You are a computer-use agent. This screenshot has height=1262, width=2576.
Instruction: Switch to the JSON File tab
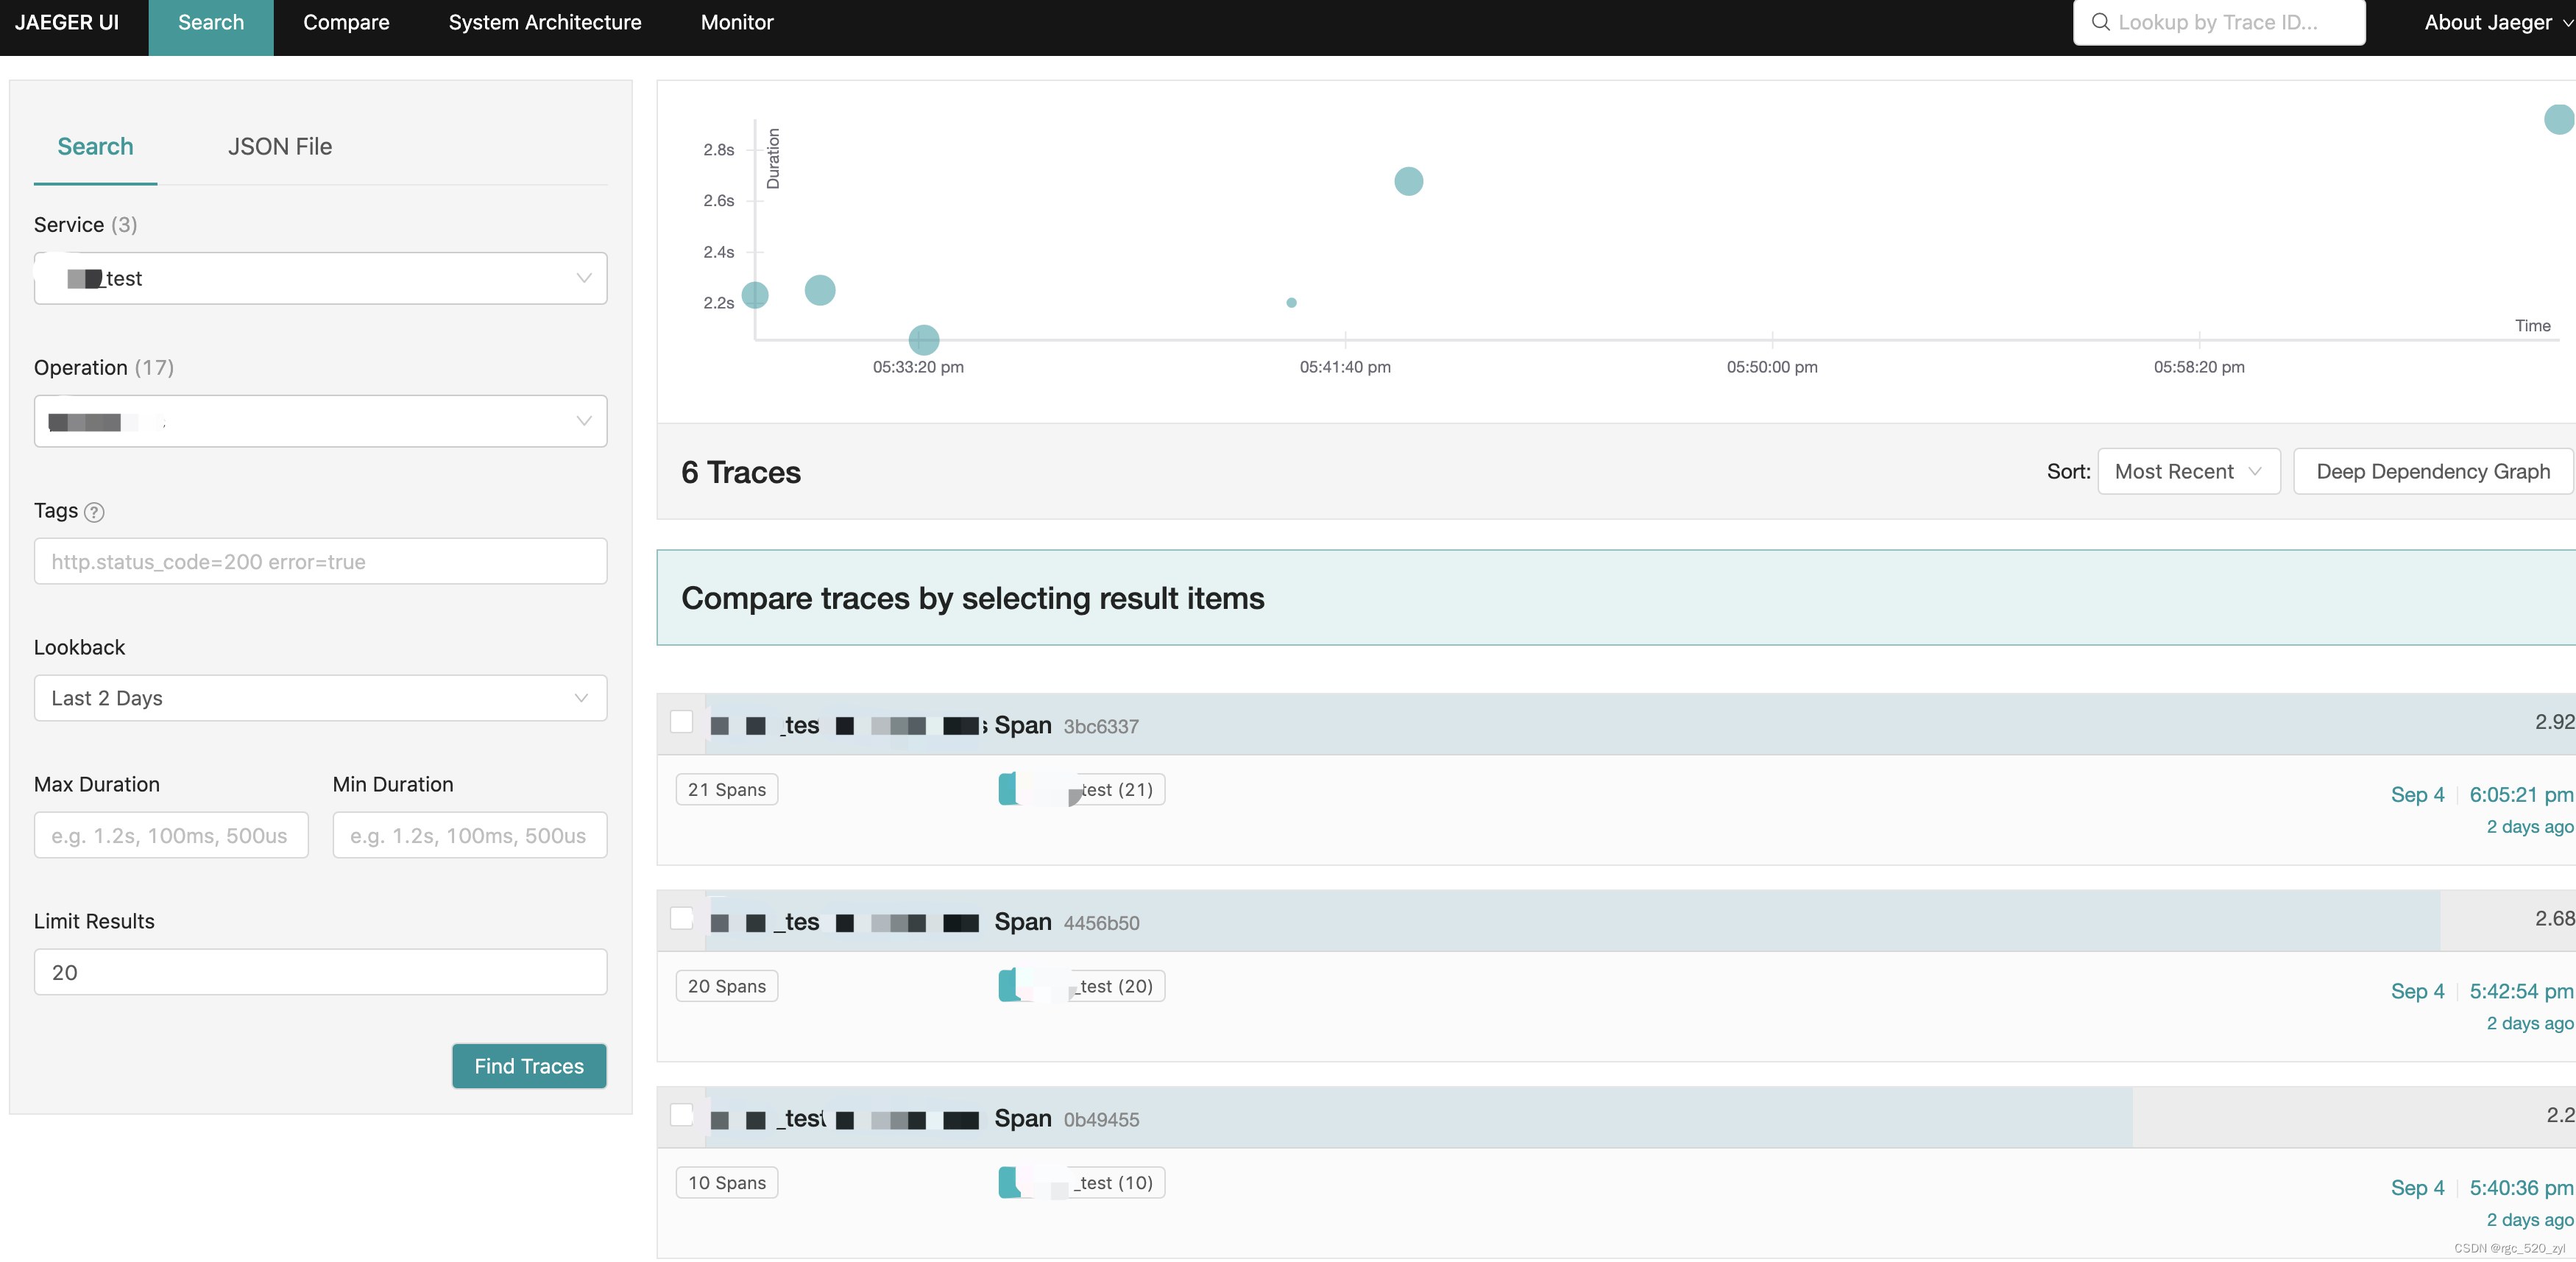click(279, 147)
